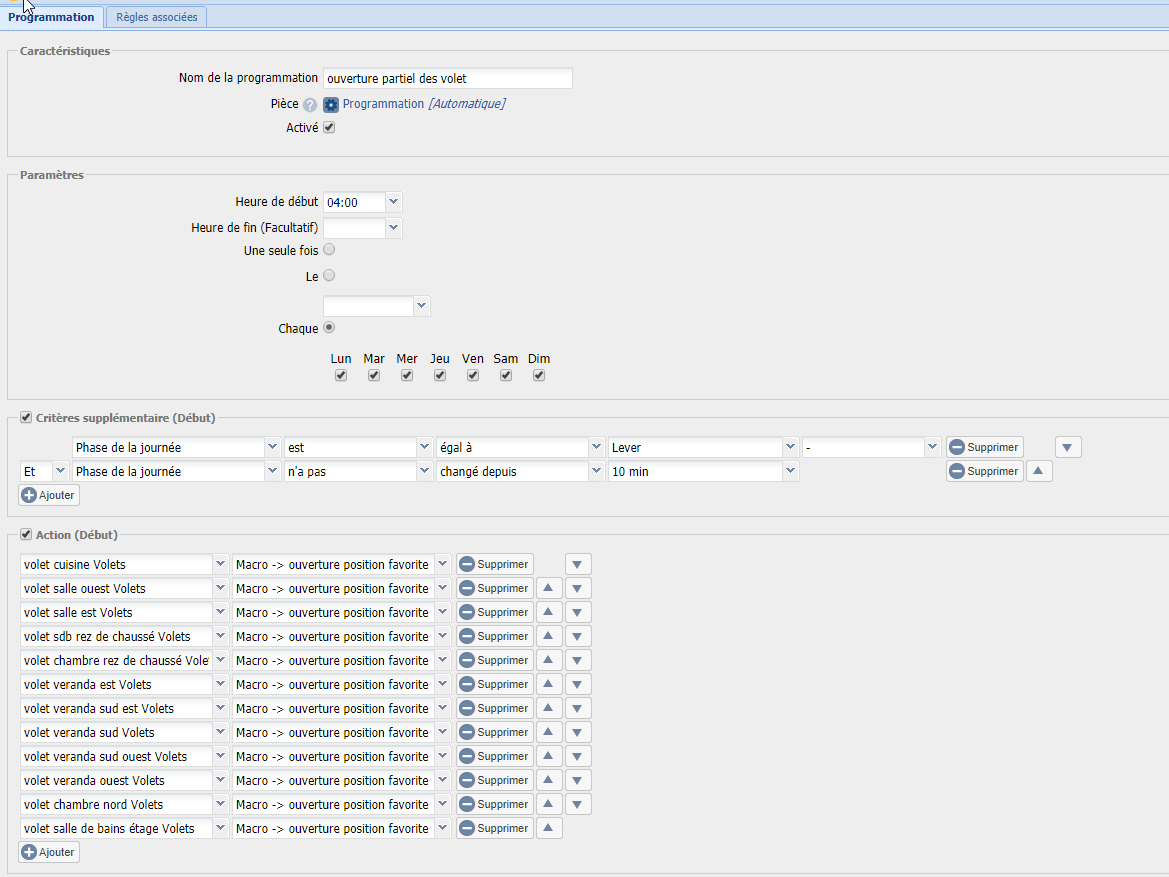
Task: Uncheck the Dim day checkbox
Action: (538, 375)
